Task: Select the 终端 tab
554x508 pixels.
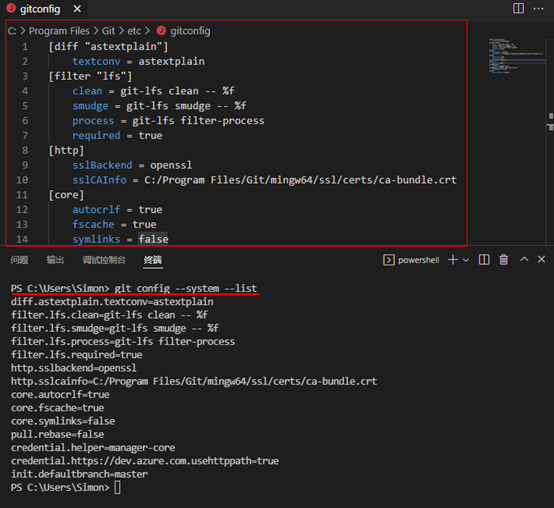Action: pyautogui.click(x=153, y=260)
